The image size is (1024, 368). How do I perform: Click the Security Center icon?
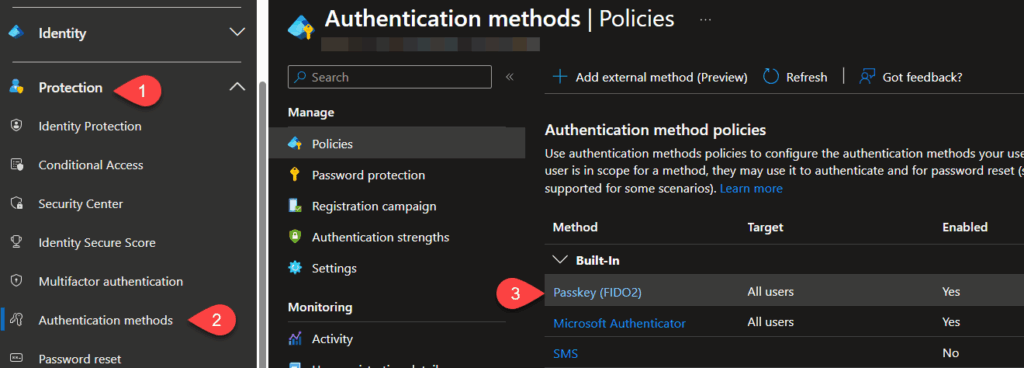click(x=17, y=204)
